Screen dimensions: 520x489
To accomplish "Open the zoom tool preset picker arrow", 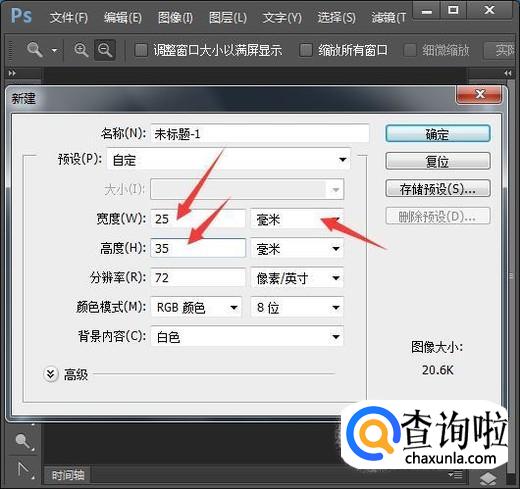I will (54, 51).
